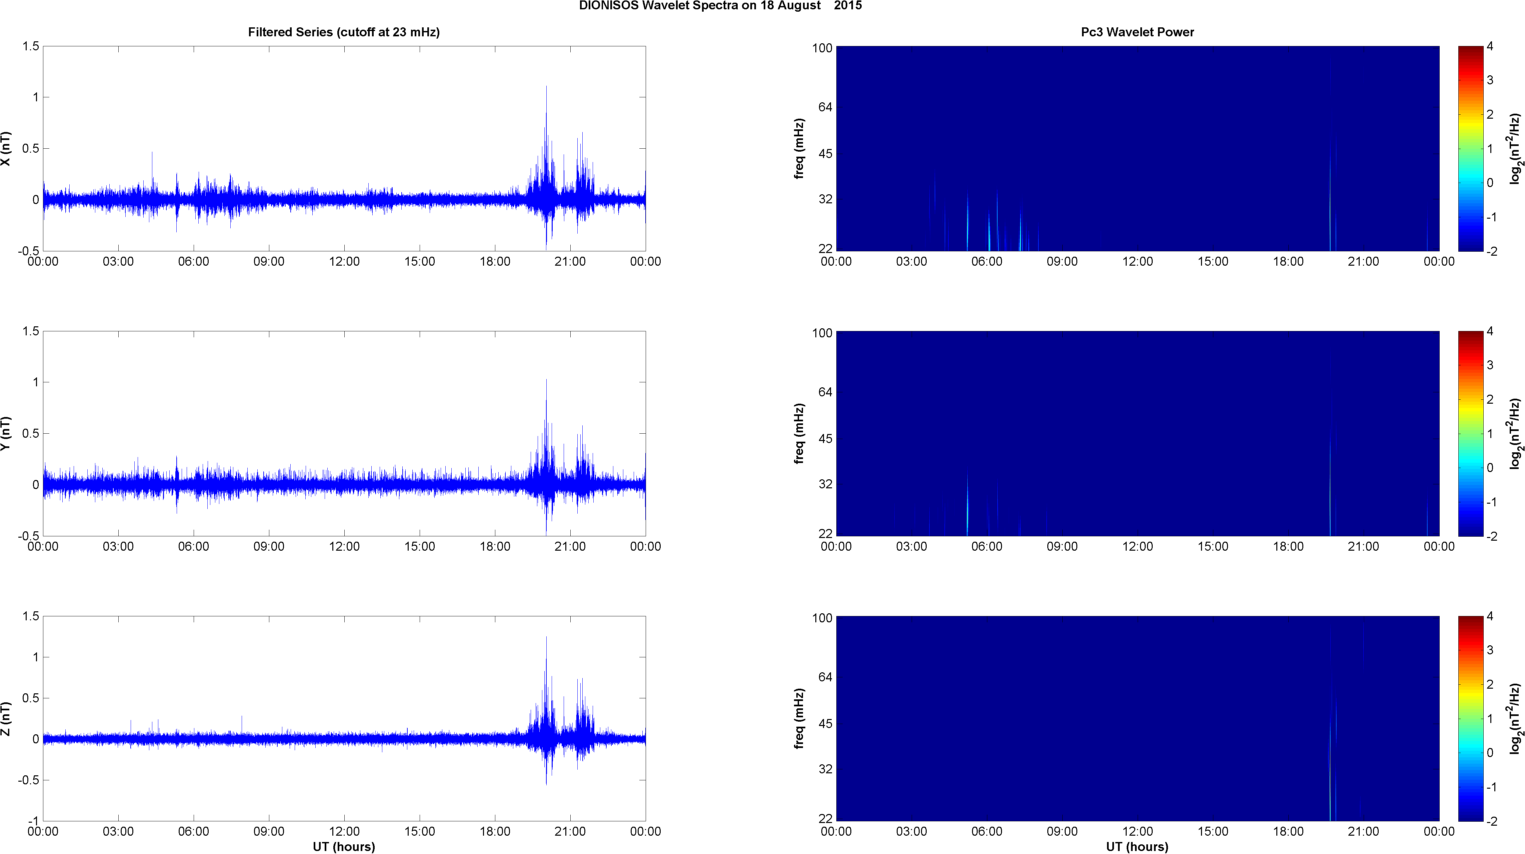Click the '45' frequency tick of the bottom spectrogram
Image resolution: width=1525 pixels, height=854 pixels.
click(826, 724)
